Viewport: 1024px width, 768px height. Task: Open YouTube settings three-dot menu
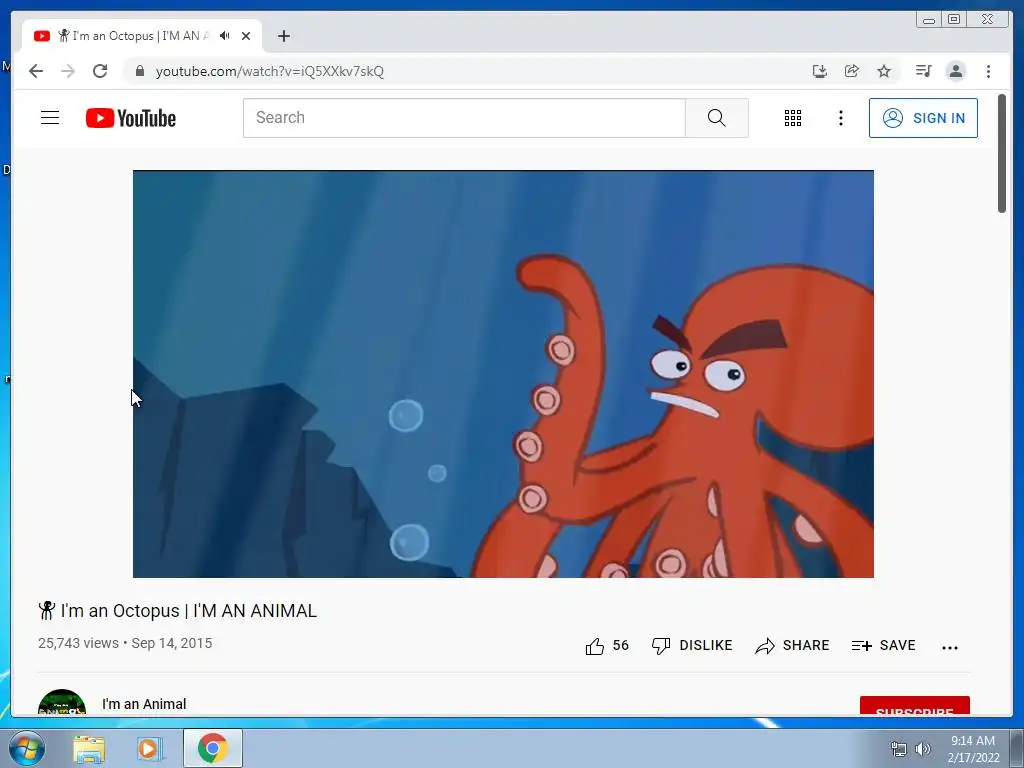[840, 118]
